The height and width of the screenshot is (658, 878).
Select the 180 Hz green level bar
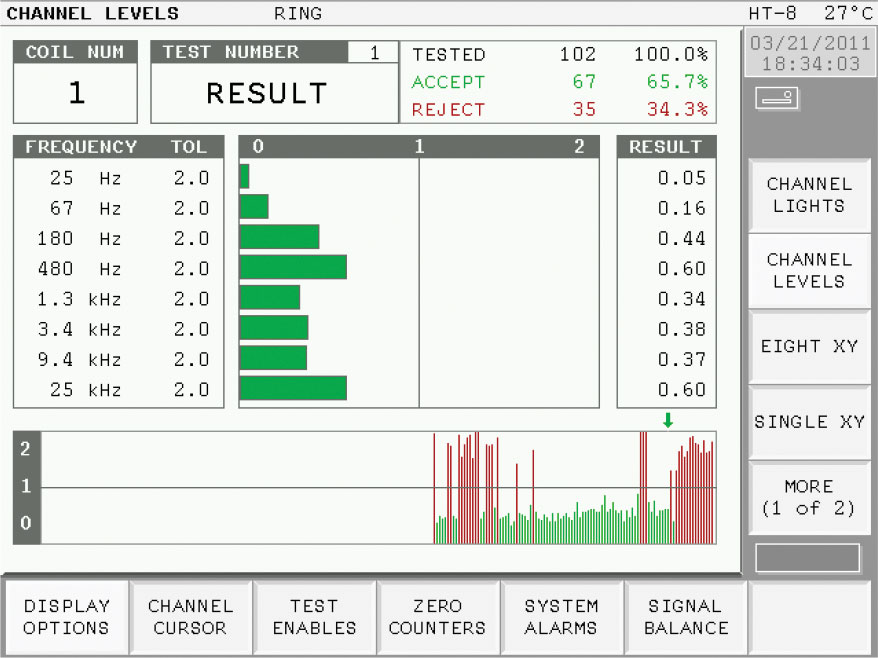click(x=279, y=237)
